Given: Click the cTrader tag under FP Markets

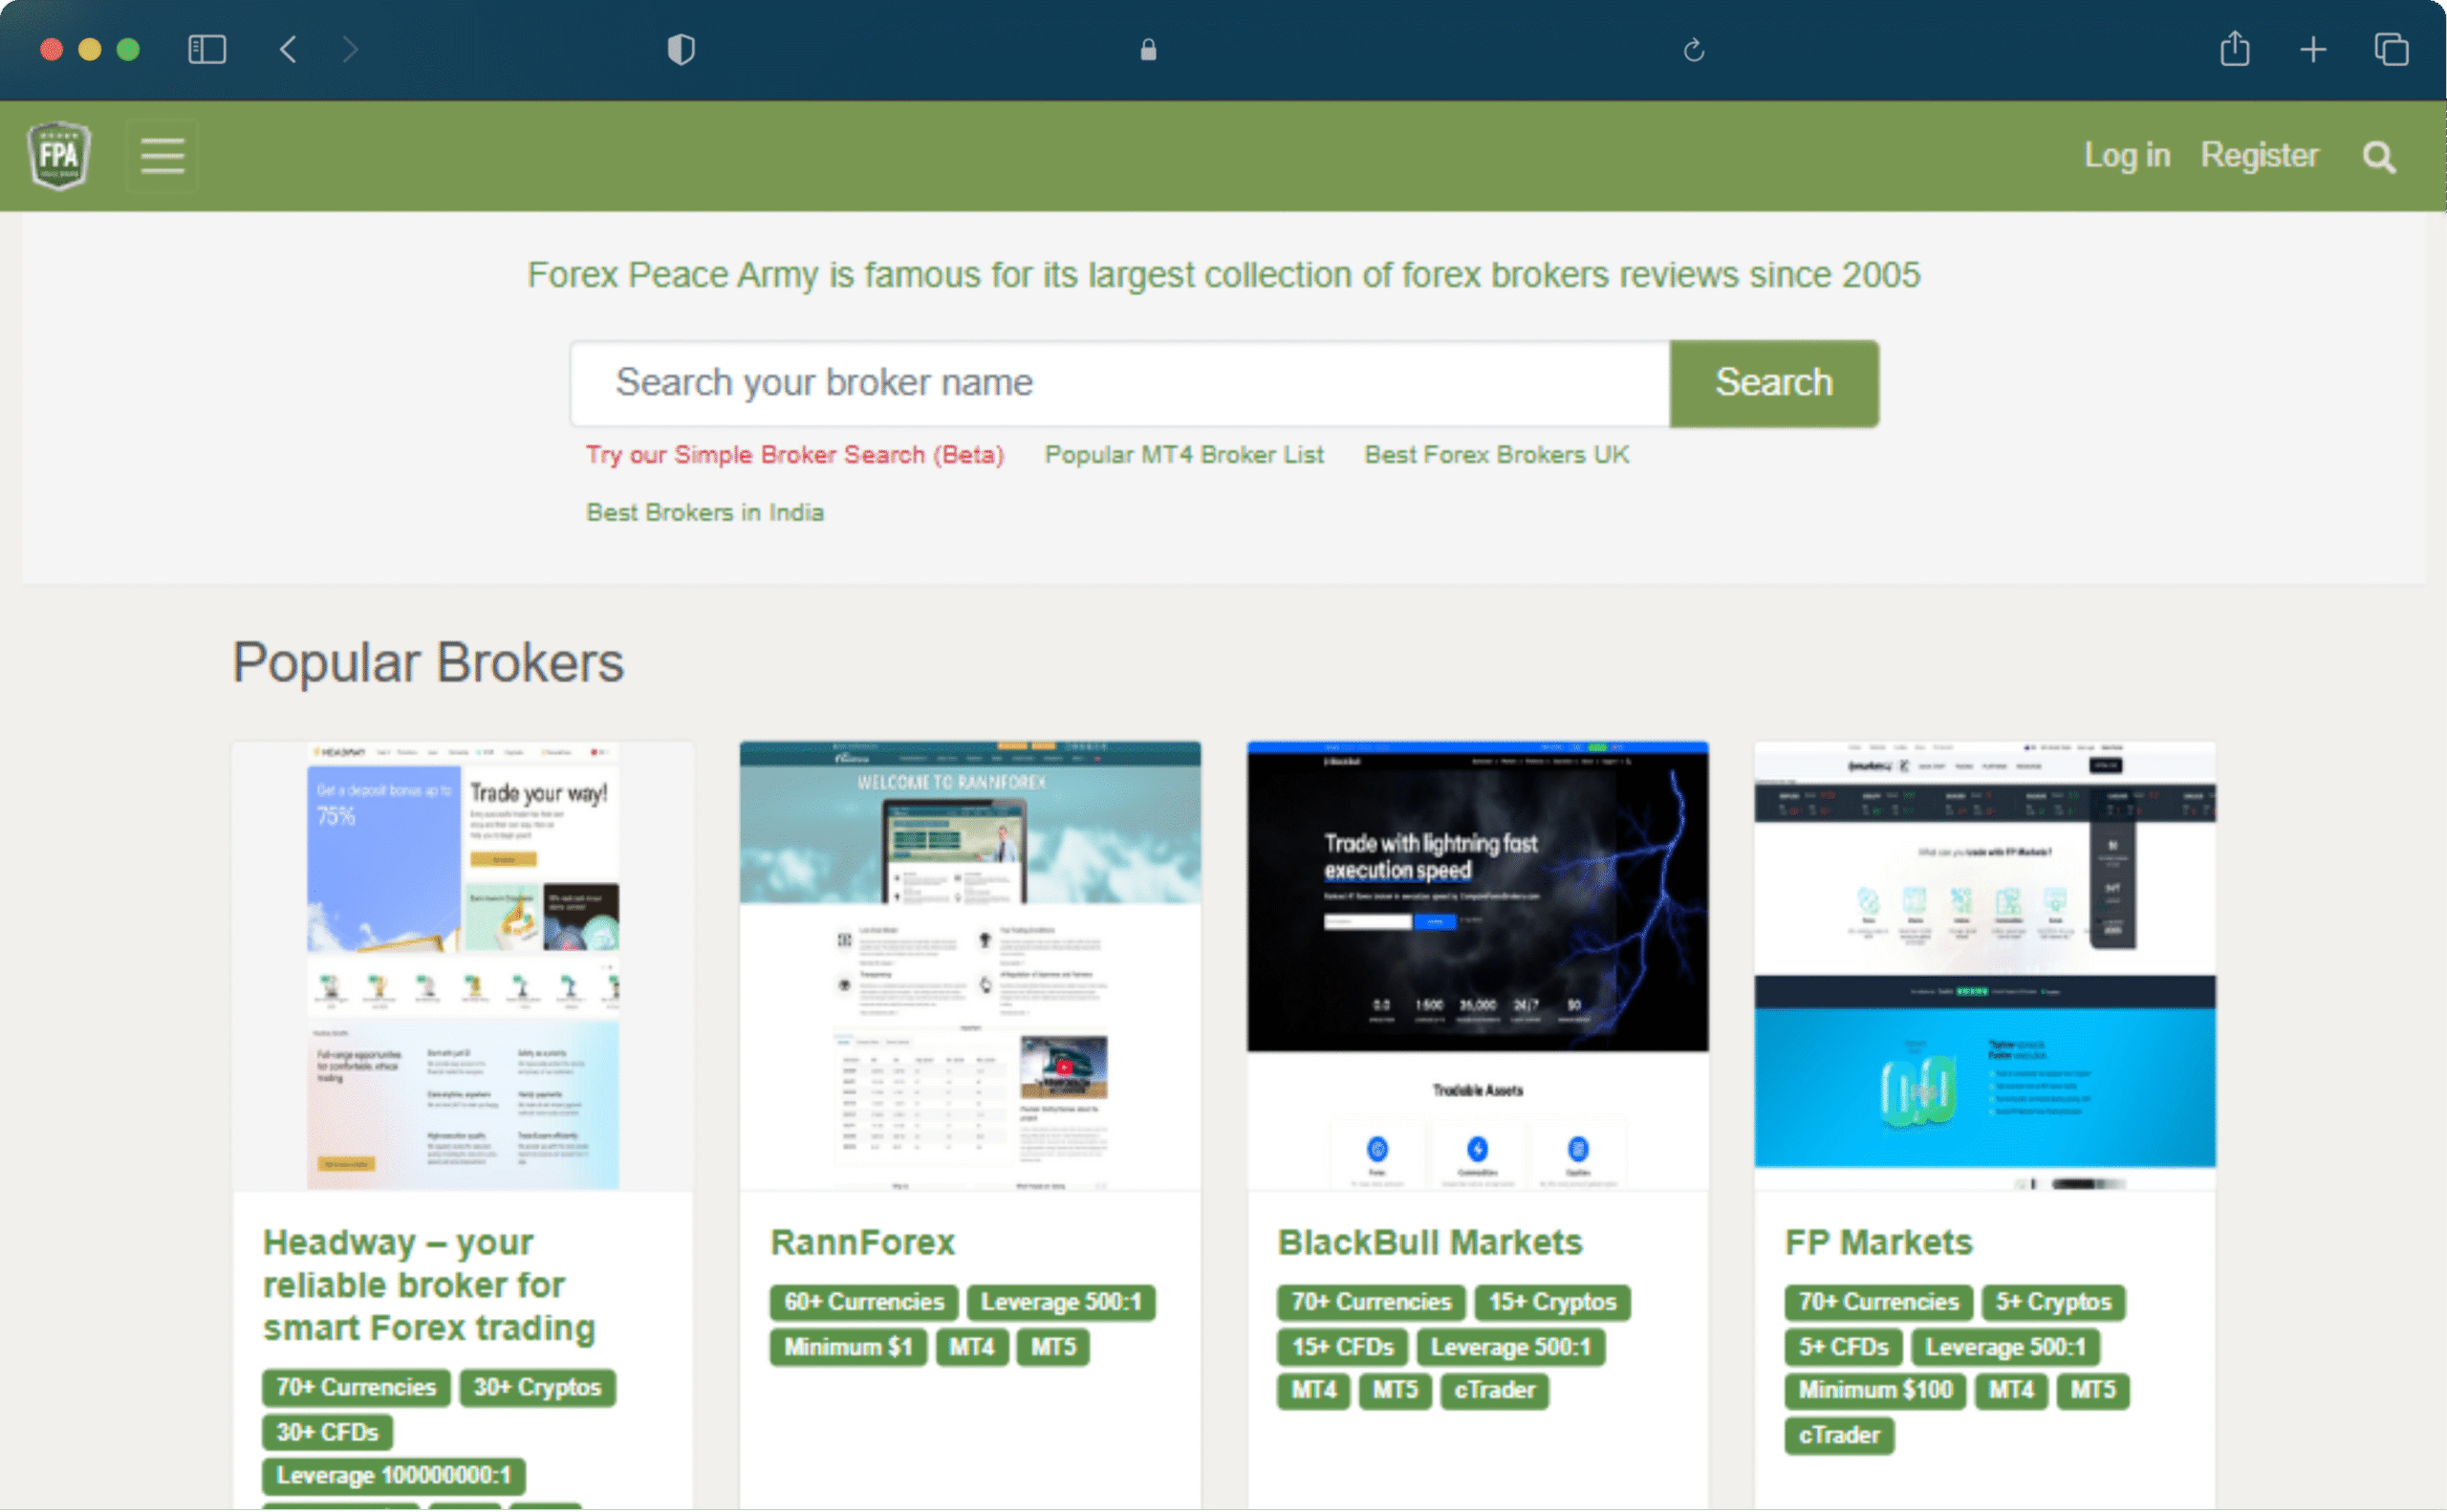Looking at the screenshot, I should pyautogui.click(x=1838, y=1435).
